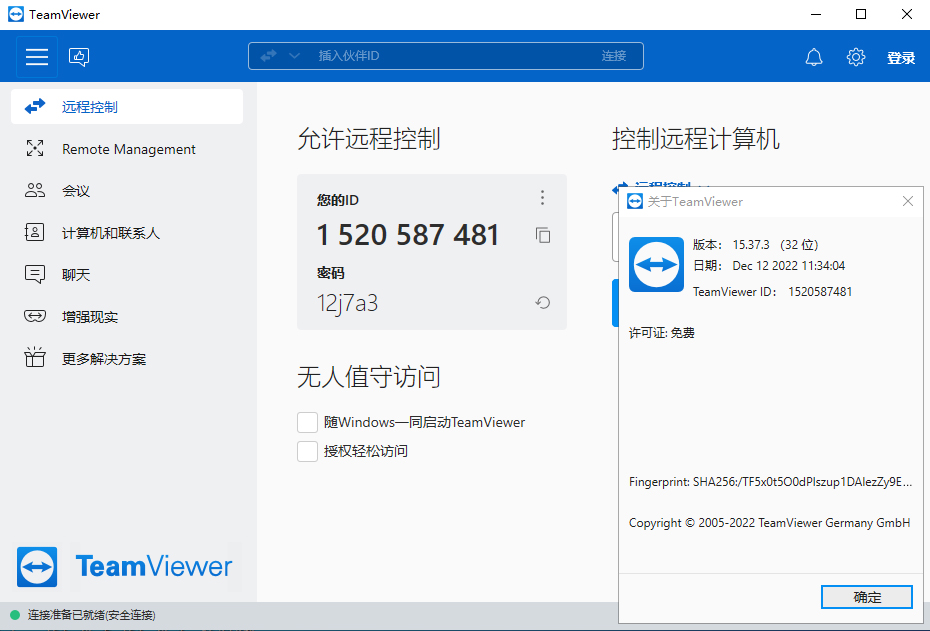Go to 会议 section
The height and width of the screenshot is (631, 930).
point(76,191)
